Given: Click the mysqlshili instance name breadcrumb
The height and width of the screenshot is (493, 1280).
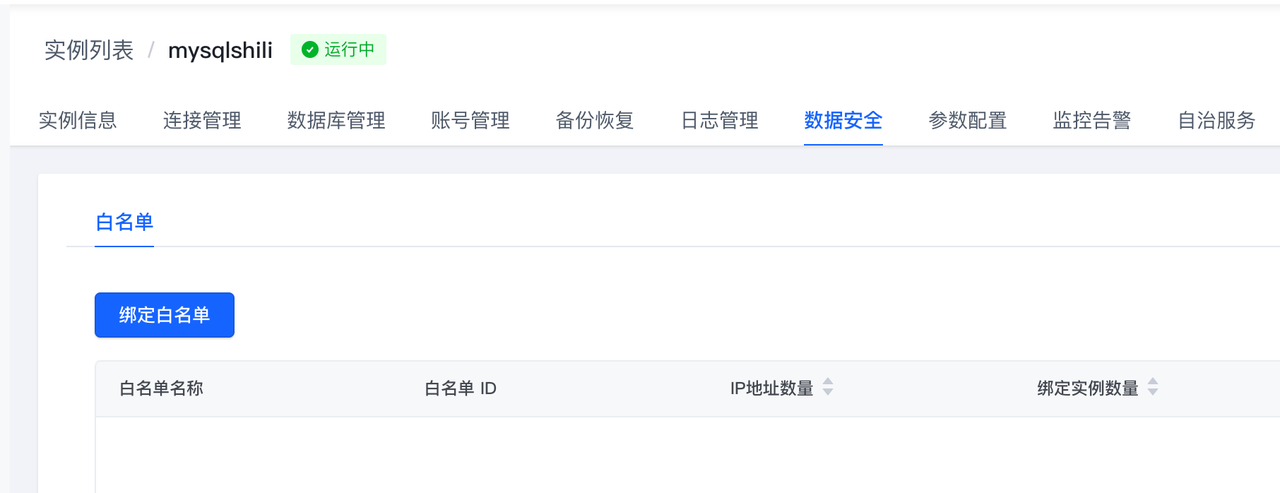Looking at the screenshot, I should (x=220, y=51).
